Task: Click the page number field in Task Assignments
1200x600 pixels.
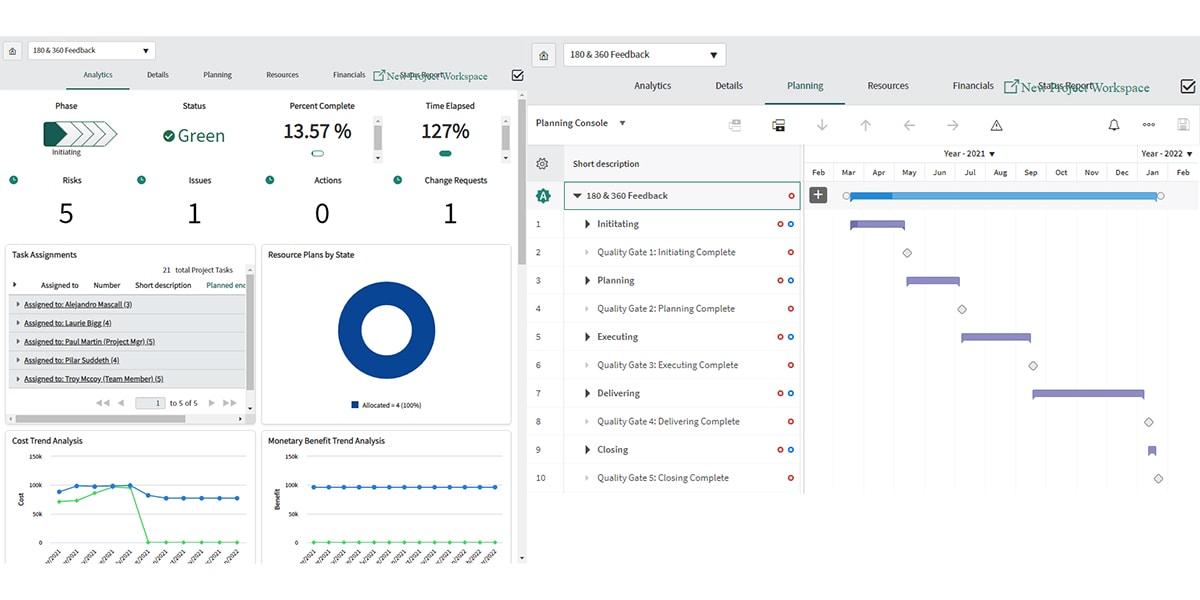Action: pos(150,403)
